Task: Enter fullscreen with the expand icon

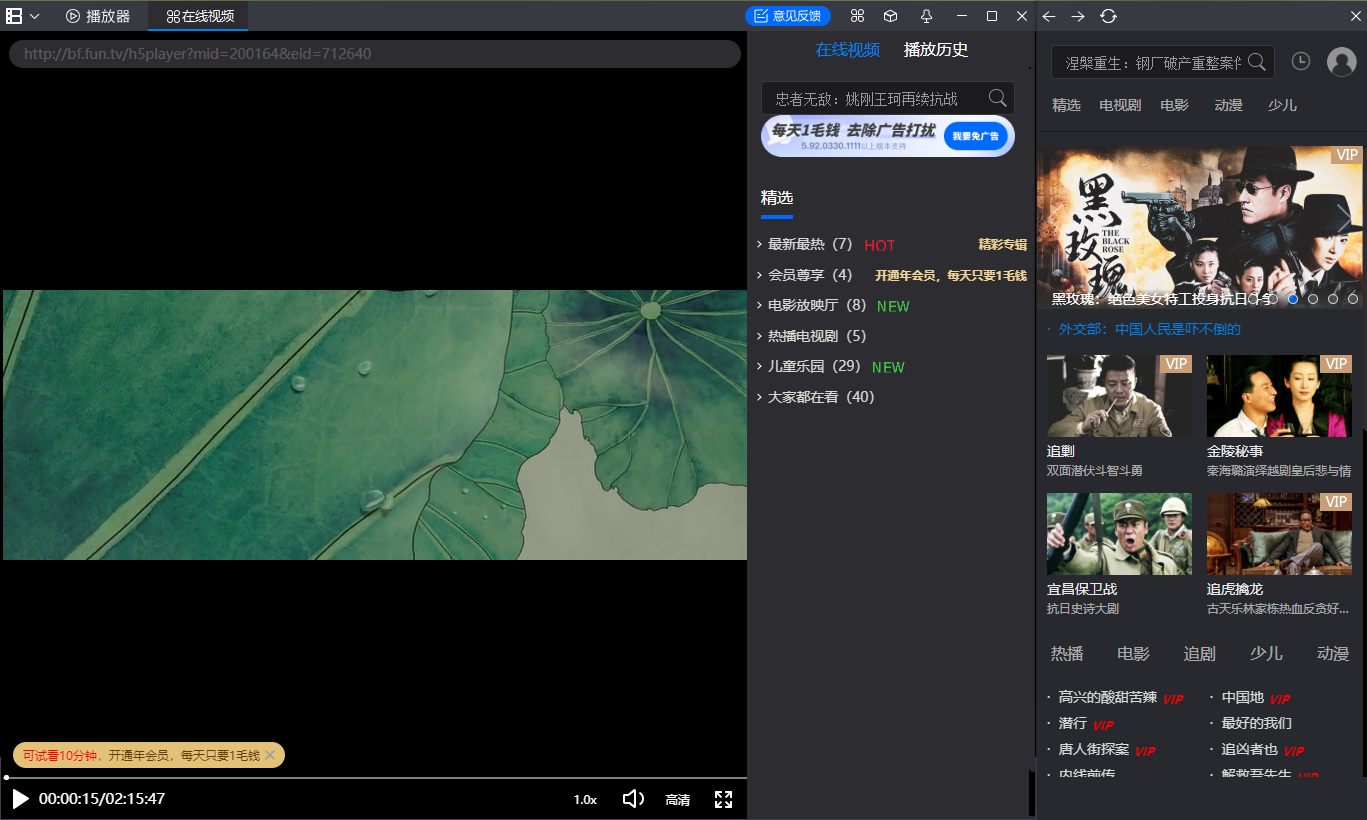Action: click(x=723, y=799)
